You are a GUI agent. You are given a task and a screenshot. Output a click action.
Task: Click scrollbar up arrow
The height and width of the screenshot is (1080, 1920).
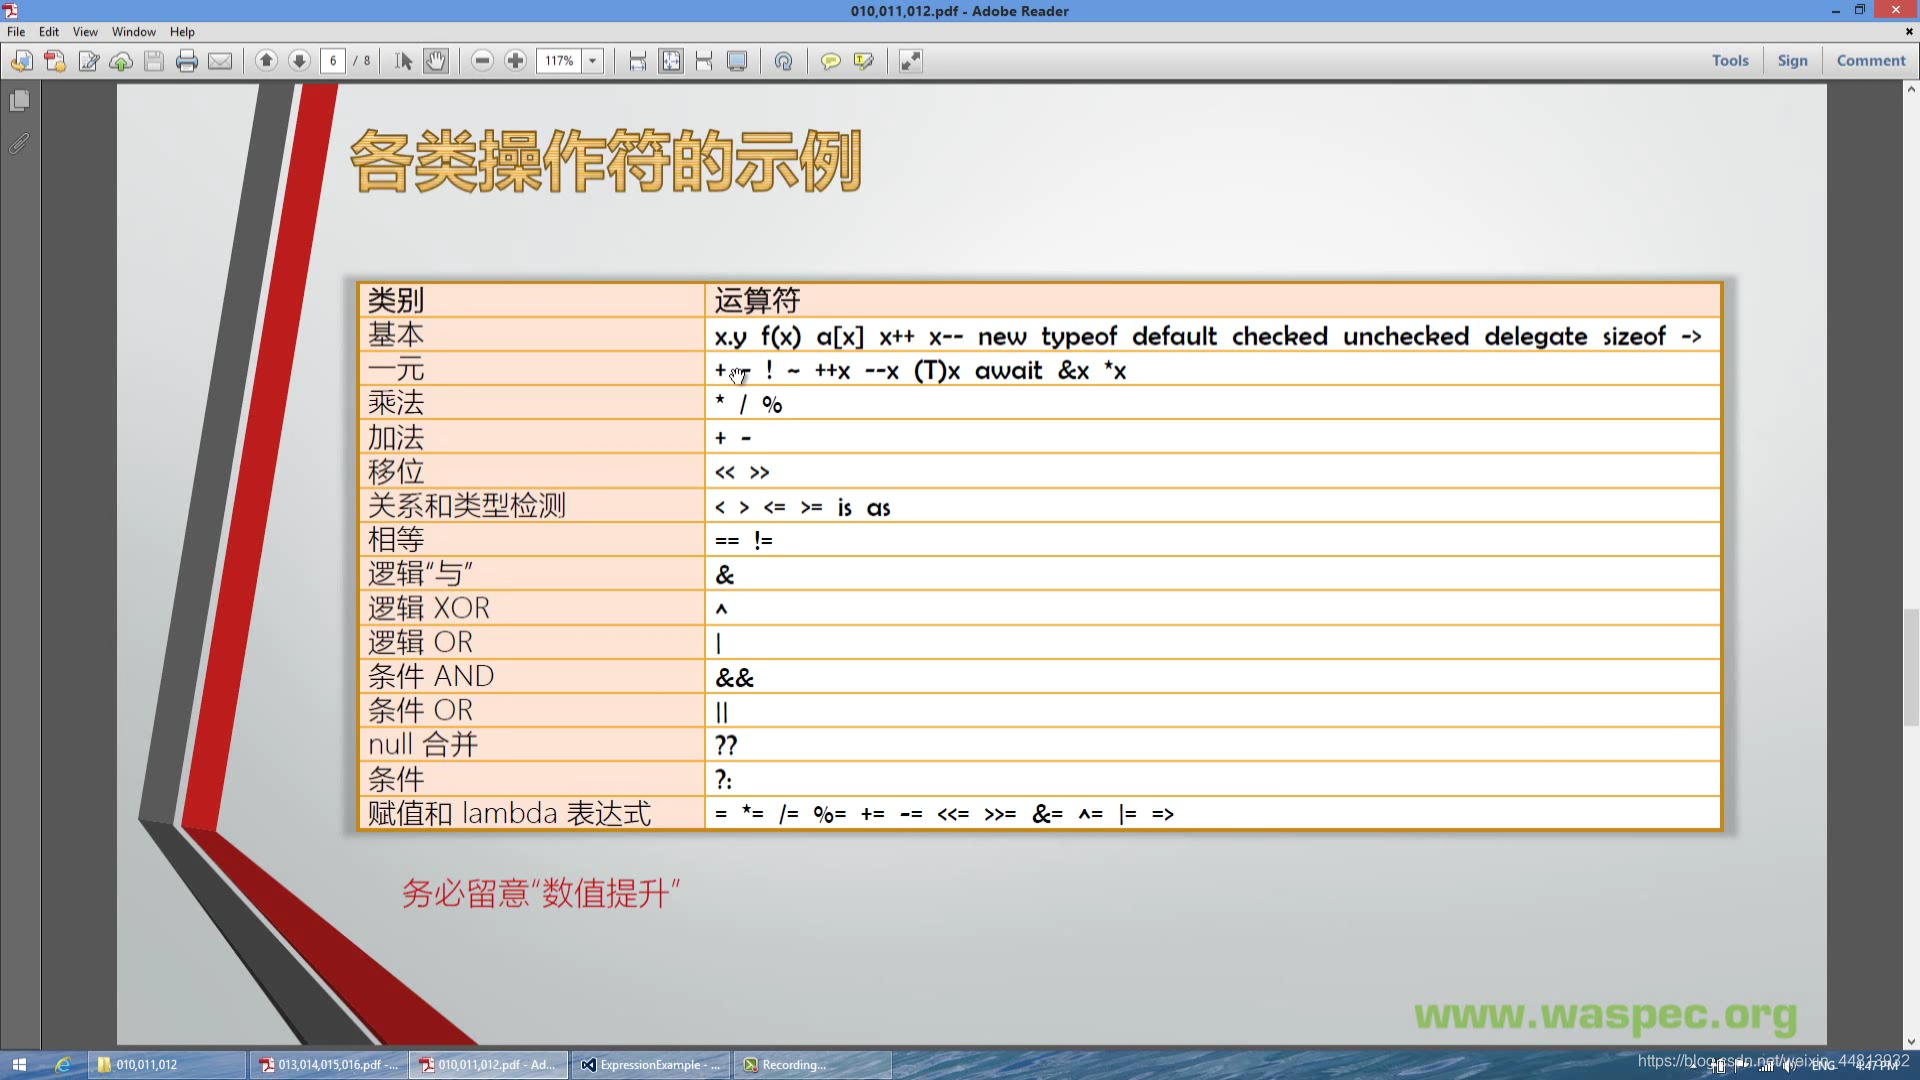coord(1911,89)
